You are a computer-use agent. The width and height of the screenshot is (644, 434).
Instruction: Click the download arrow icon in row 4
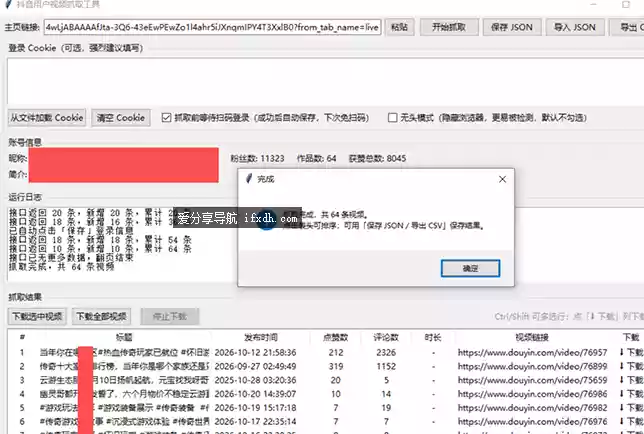(622, 394)
